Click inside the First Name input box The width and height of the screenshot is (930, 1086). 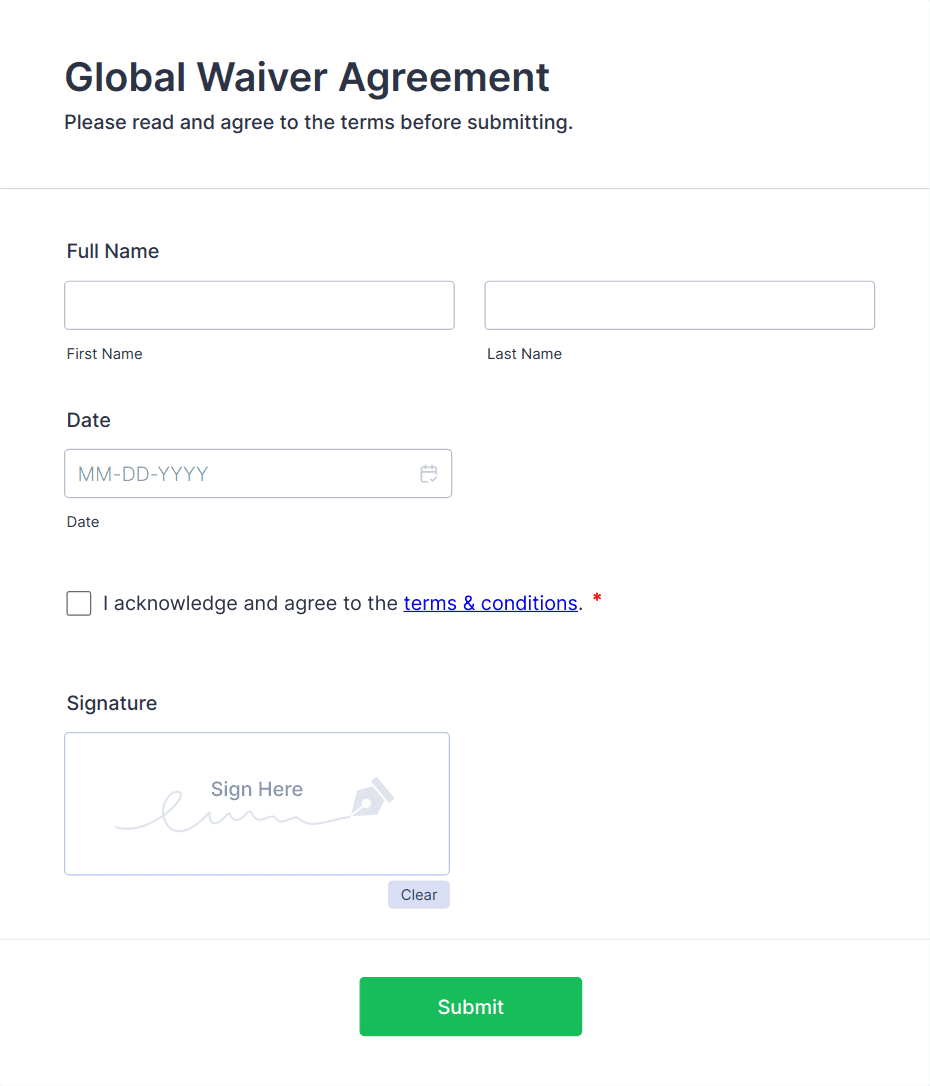click(259, 305)
